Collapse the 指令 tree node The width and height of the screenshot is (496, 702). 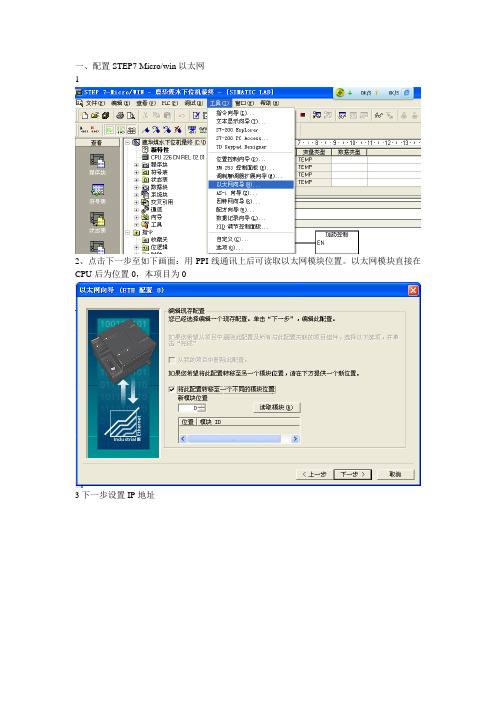tap(128, 232)
